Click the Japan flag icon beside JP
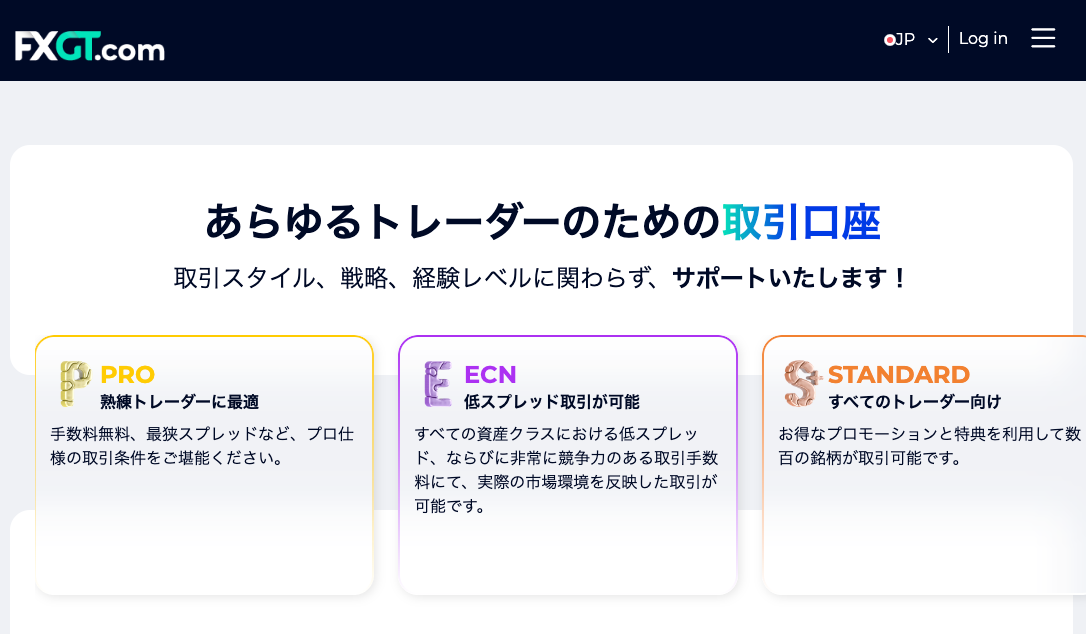The image size is (1086, 634). coord(889,40)
